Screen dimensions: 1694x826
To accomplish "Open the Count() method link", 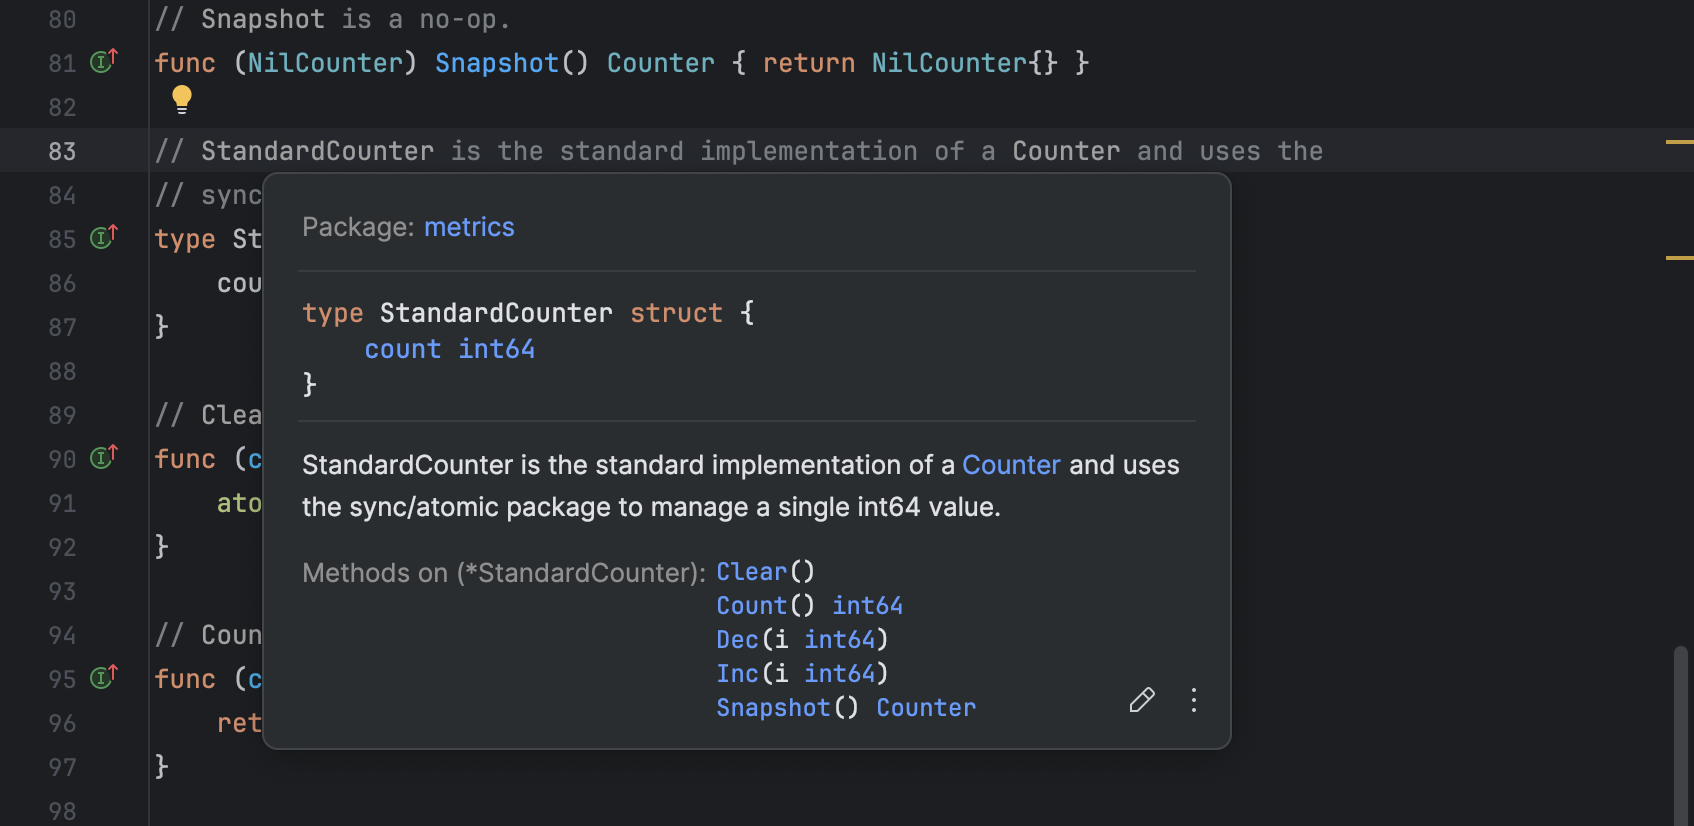I will [752, 606].
